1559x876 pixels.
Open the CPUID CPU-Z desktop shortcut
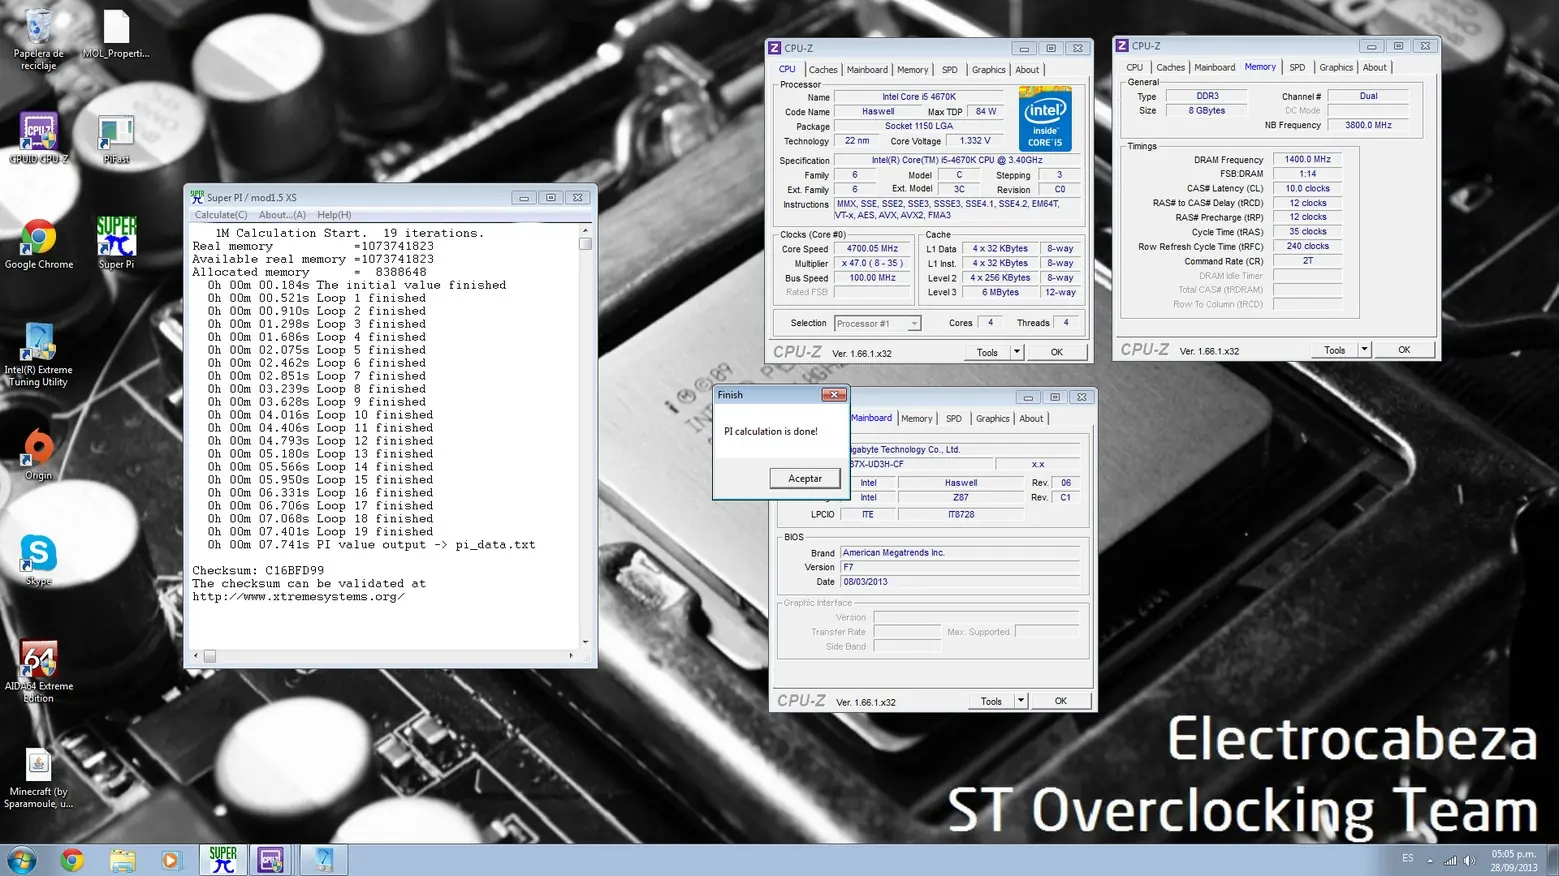(x=38, y=138)
